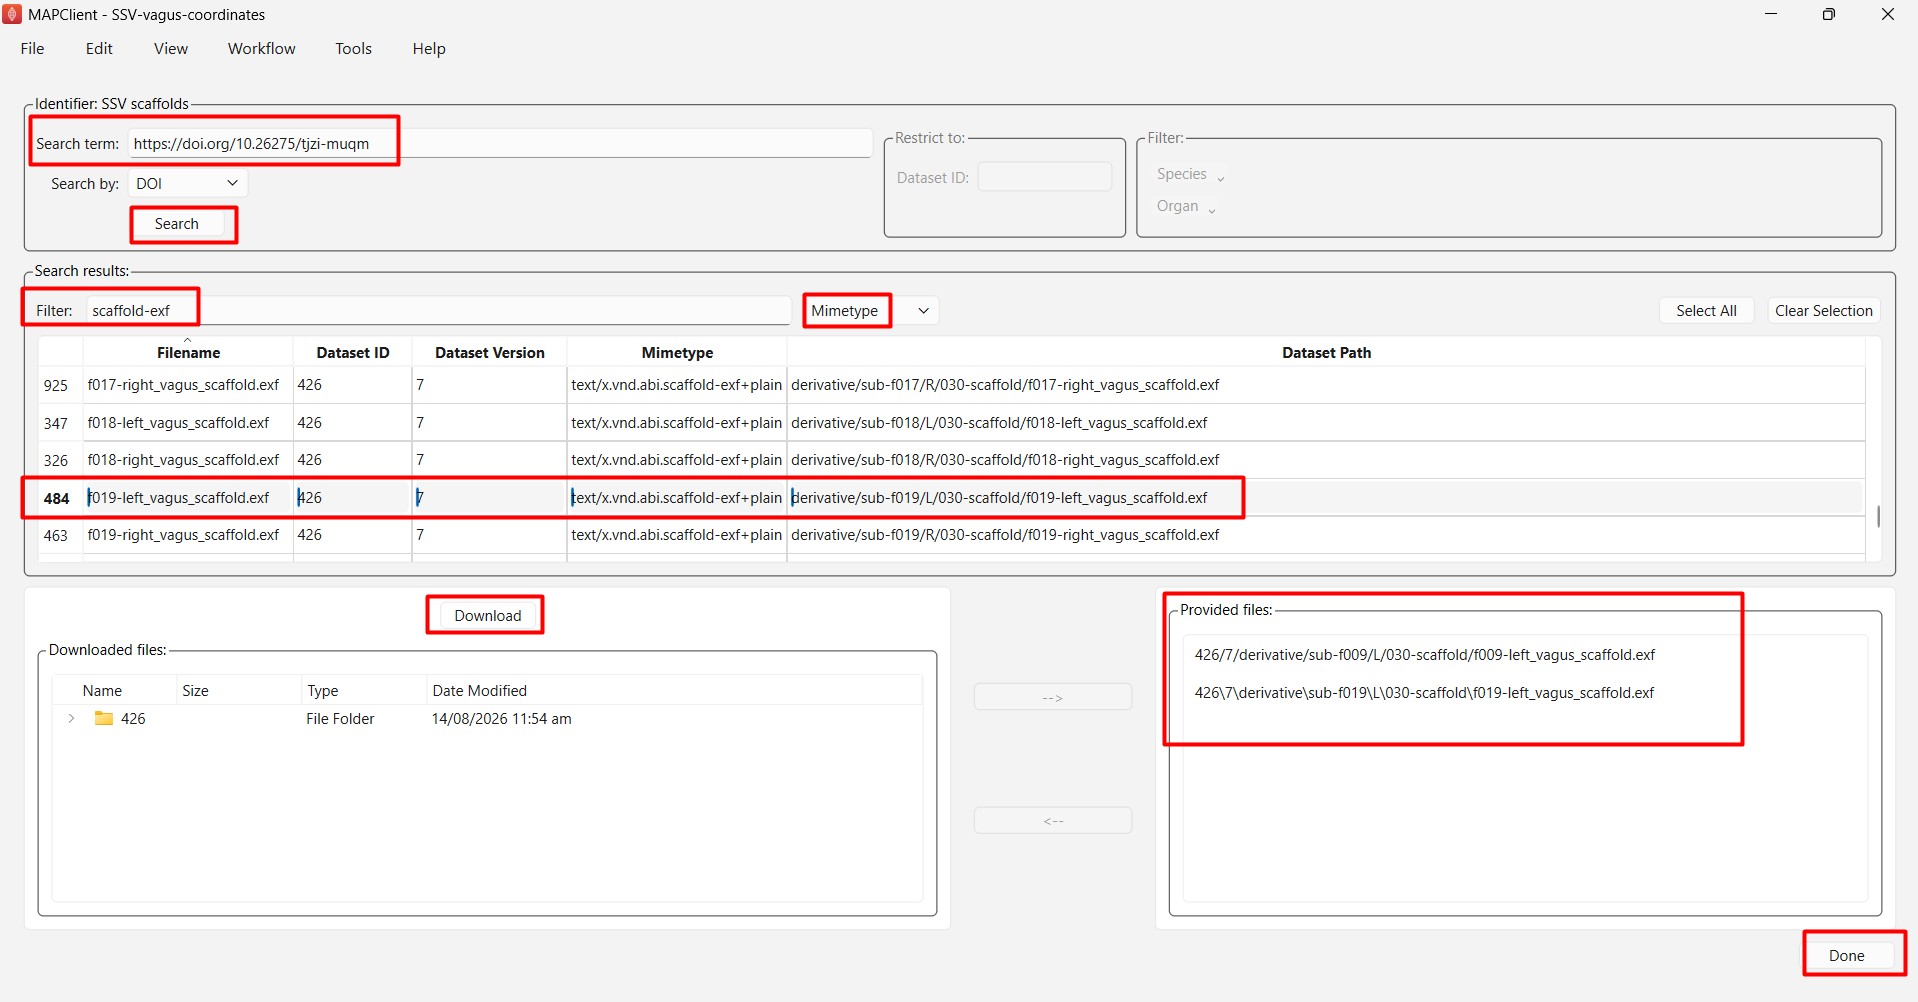
Task: Expand the 426 folder tree row
Action: (x=71, y=719)
